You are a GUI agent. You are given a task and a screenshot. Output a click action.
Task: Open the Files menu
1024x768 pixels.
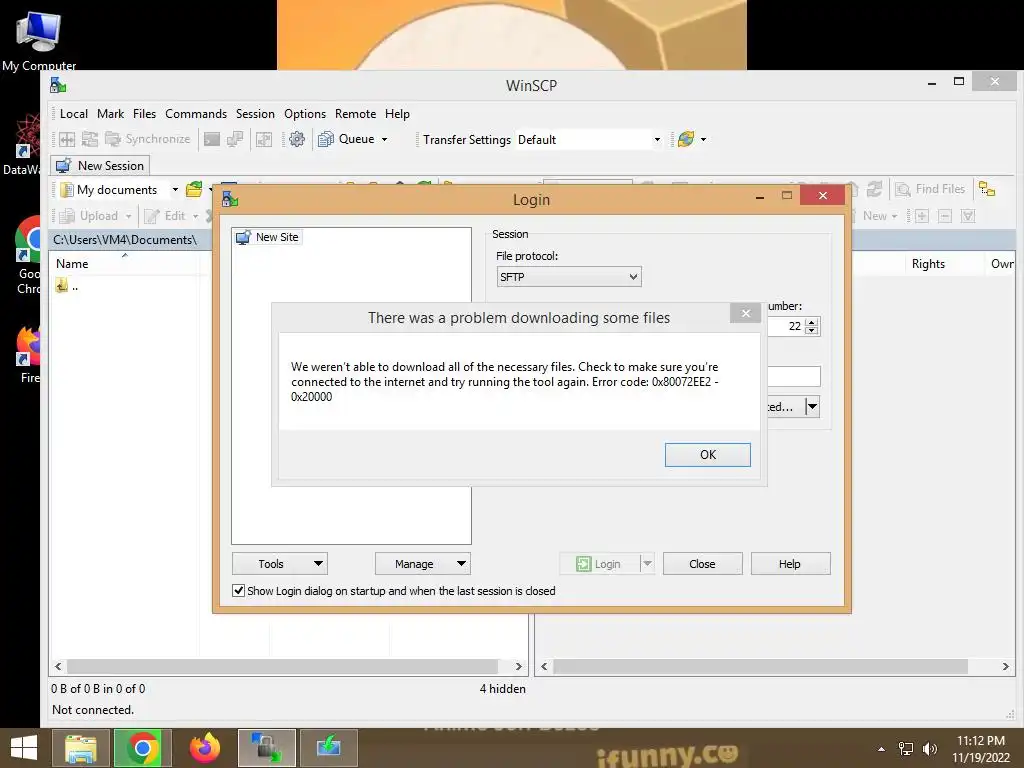click(144, 114)
